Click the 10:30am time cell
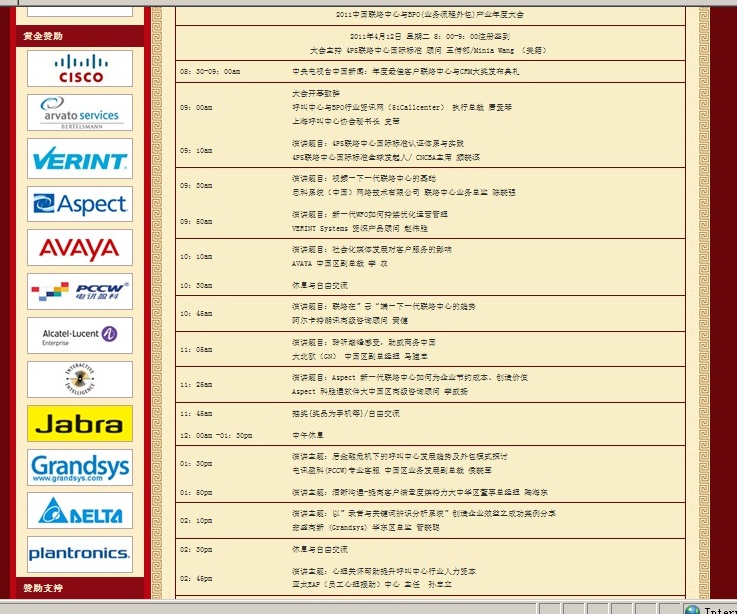The image size is (737, 614). (x=196, y=285)
